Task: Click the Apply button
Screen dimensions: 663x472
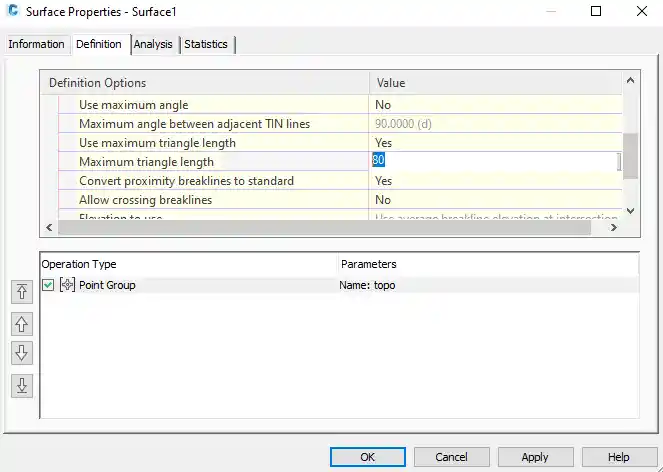Action: coord(535,456)
